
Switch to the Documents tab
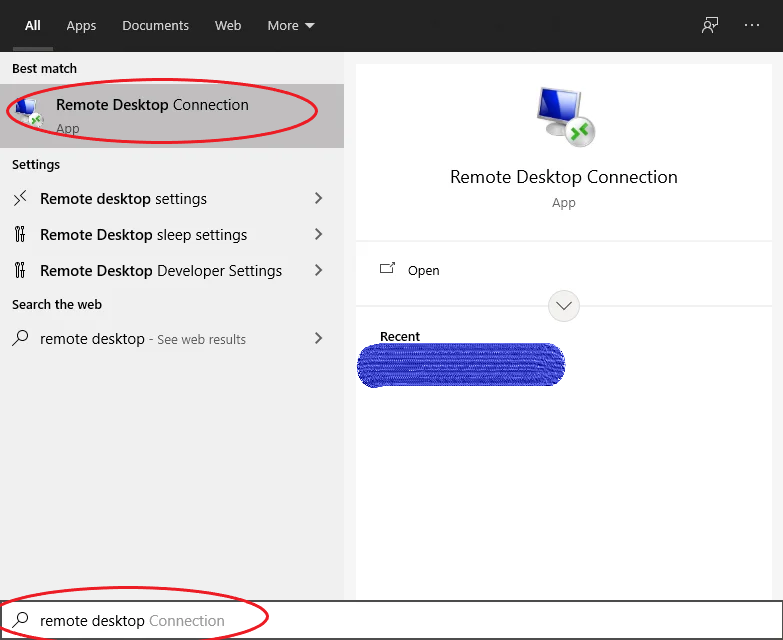tap(155, 25)
